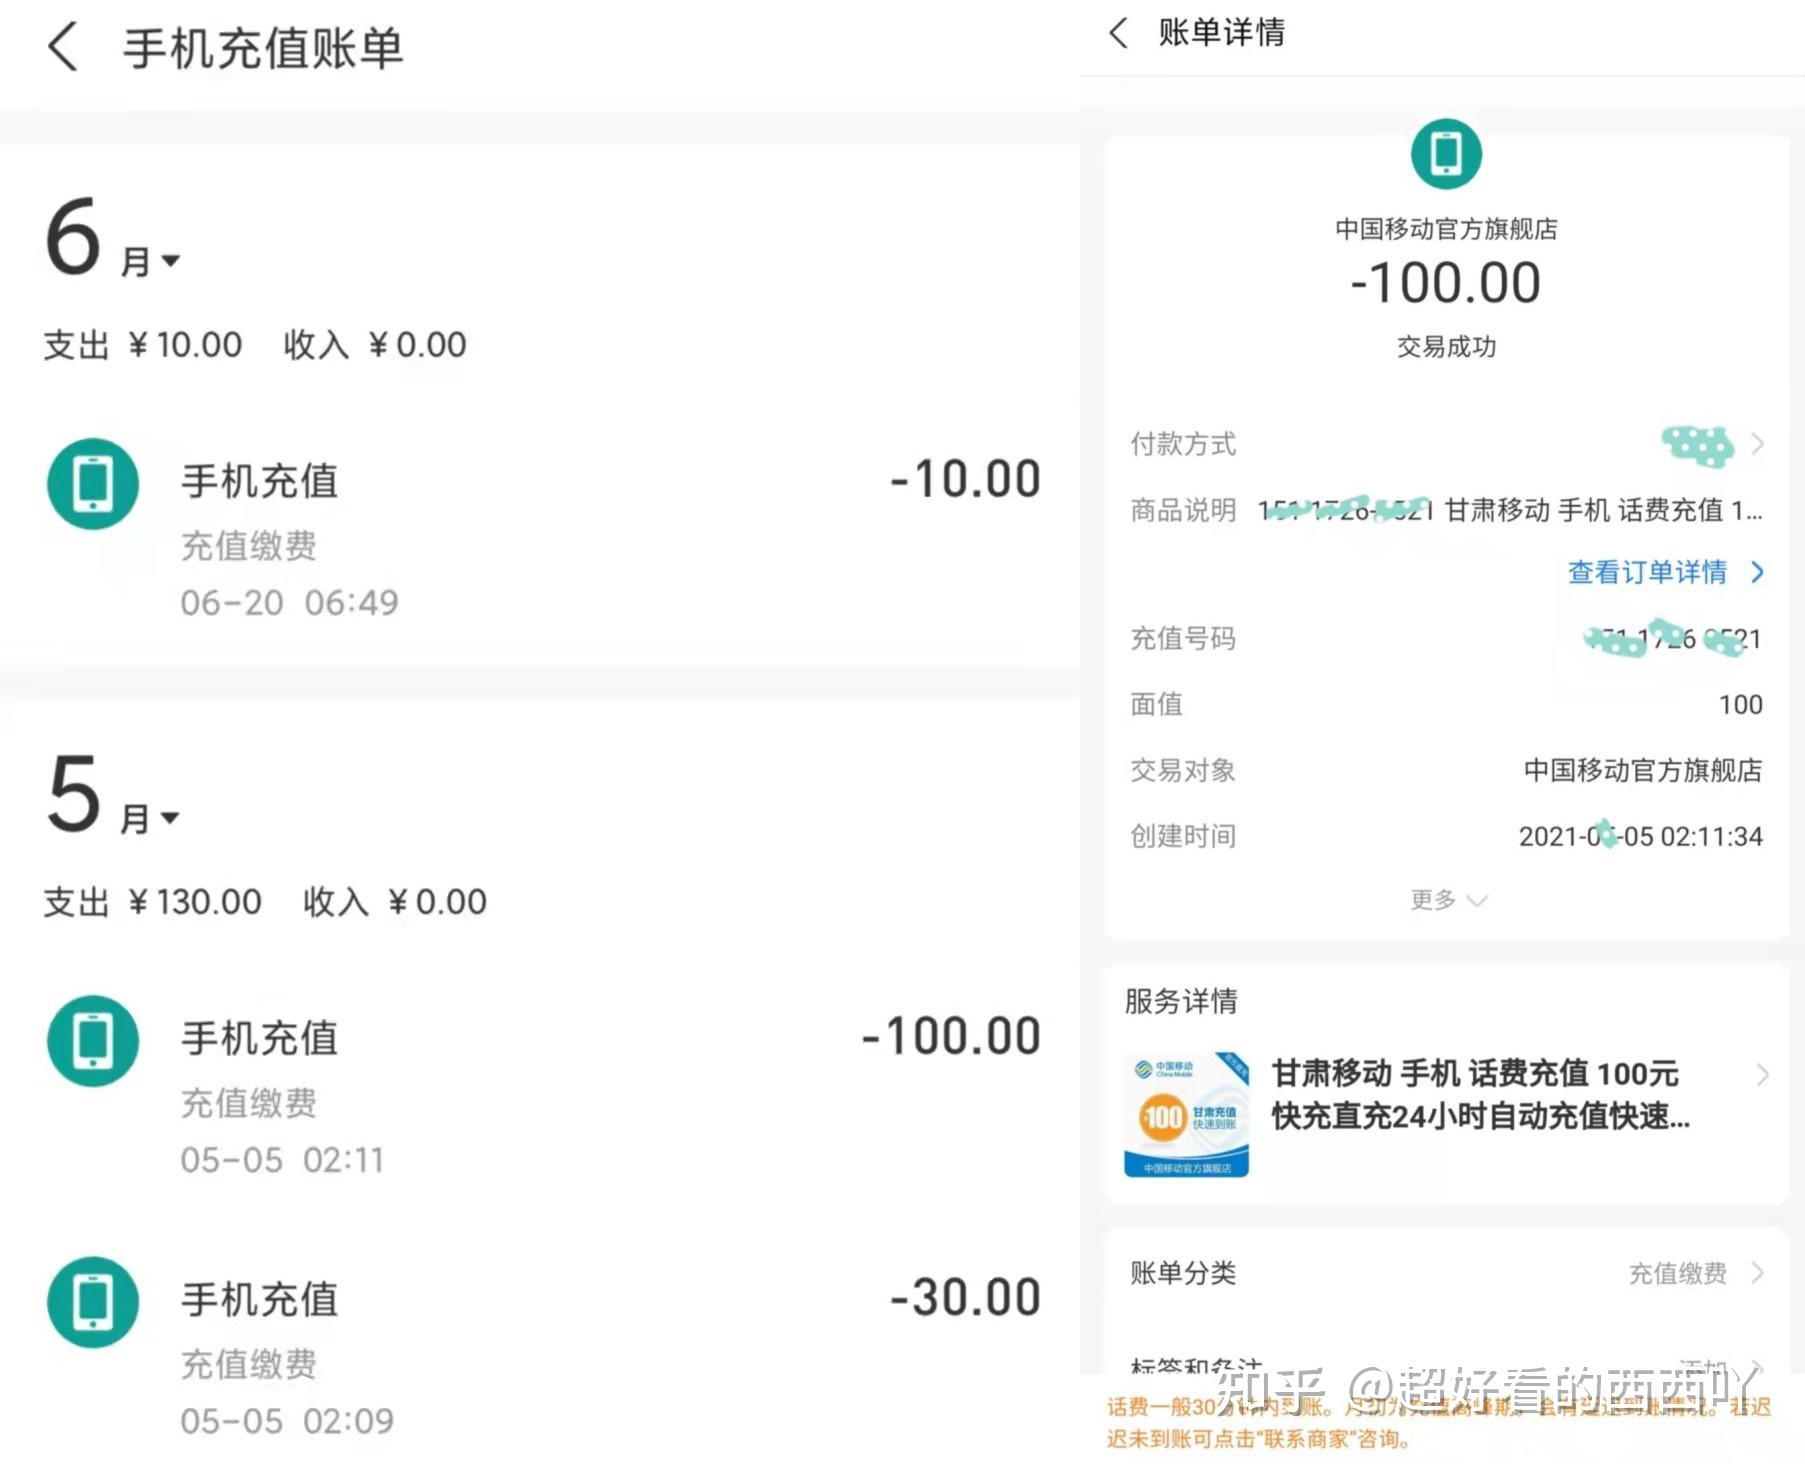1805x1464 pixels.
Task: Open 查看订单详情 link
Action: click(x=1666, y=572)
